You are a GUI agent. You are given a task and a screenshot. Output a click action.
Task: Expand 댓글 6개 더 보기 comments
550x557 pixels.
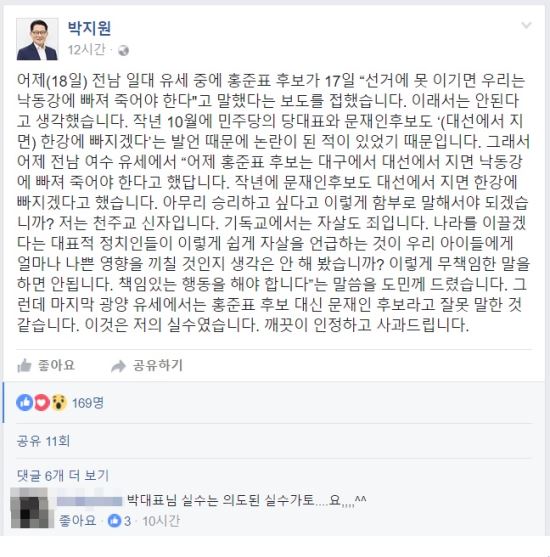pos(63,475)
